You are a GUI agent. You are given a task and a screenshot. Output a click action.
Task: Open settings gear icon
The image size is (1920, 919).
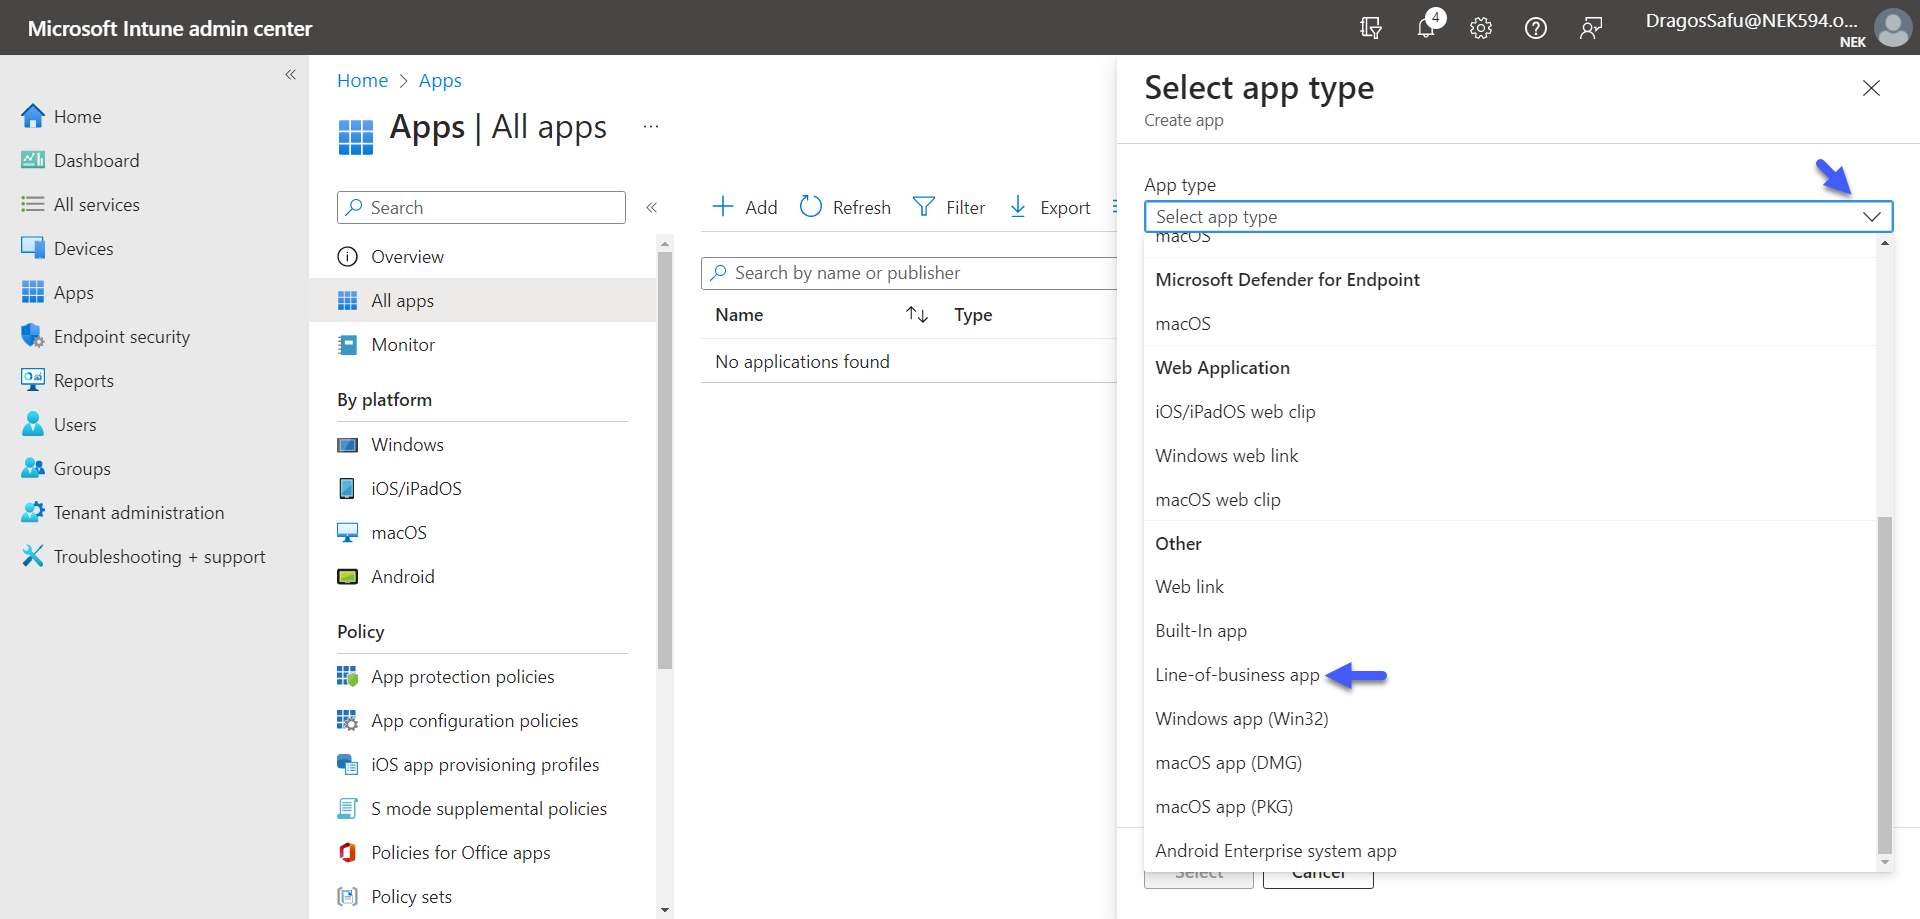point(1481,28)
